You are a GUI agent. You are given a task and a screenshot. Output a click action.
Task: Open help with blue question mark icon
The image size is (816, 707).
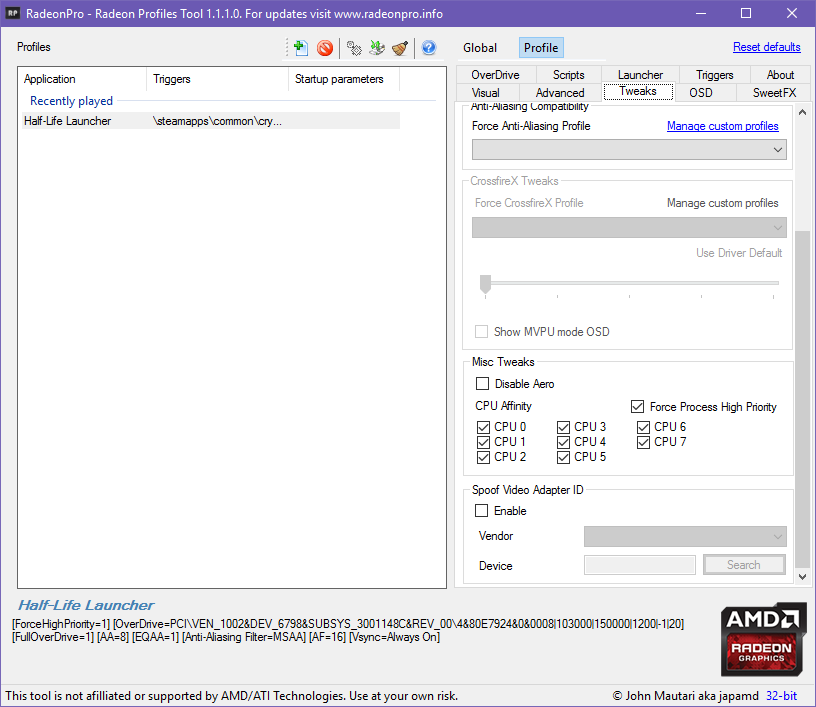tap(429, 48)
